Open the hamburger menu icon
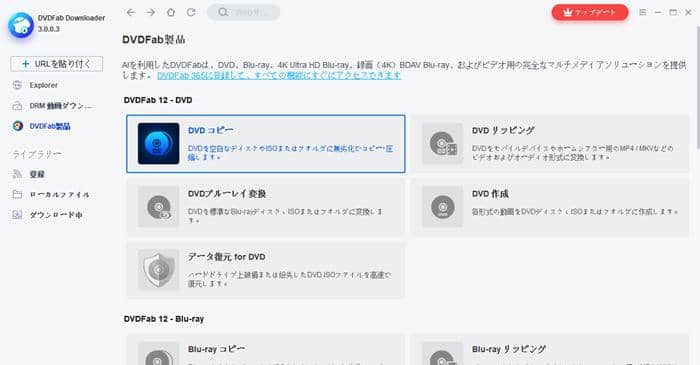 (642, 12)
